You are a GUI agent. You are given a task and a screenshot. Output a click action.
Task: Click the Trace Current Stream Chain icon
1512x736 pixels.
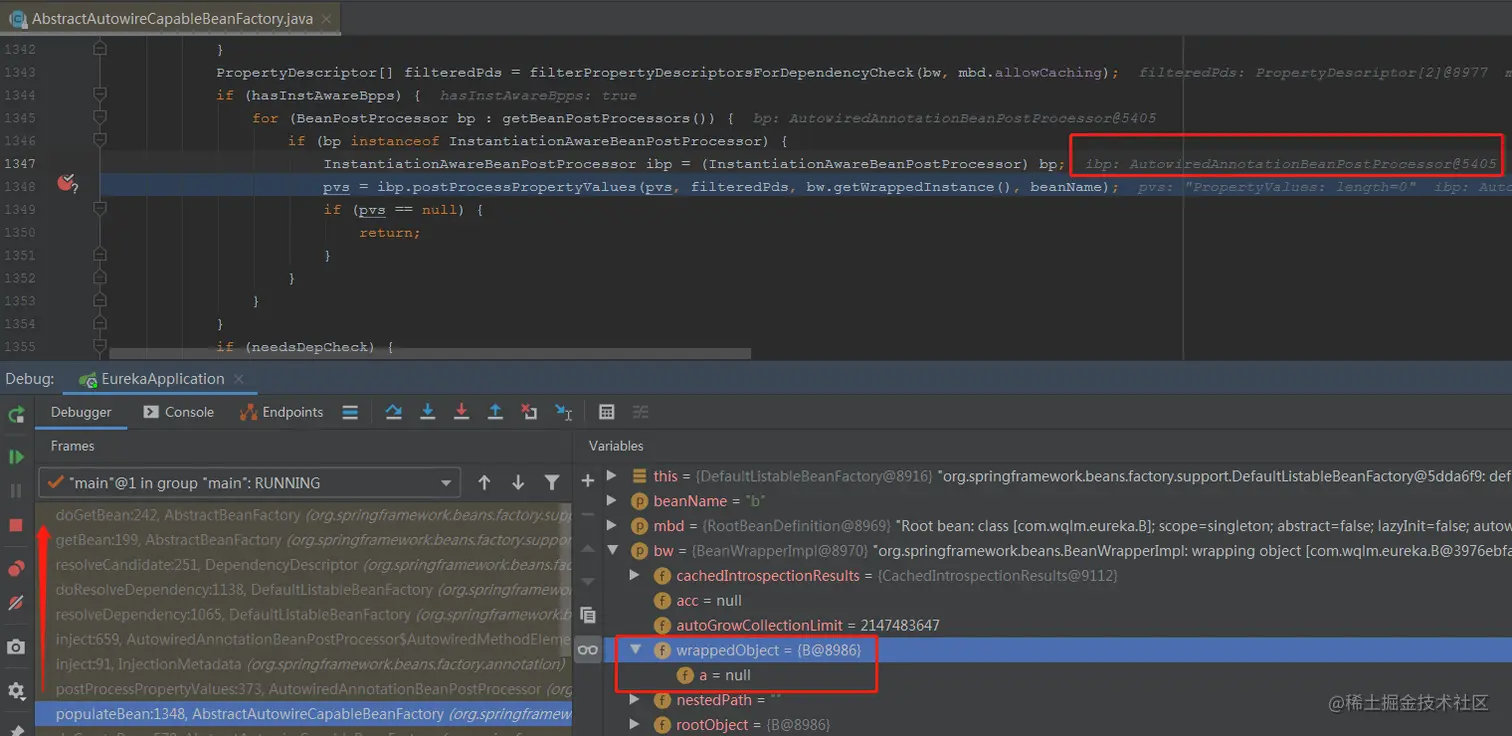[x=640, y=412]
